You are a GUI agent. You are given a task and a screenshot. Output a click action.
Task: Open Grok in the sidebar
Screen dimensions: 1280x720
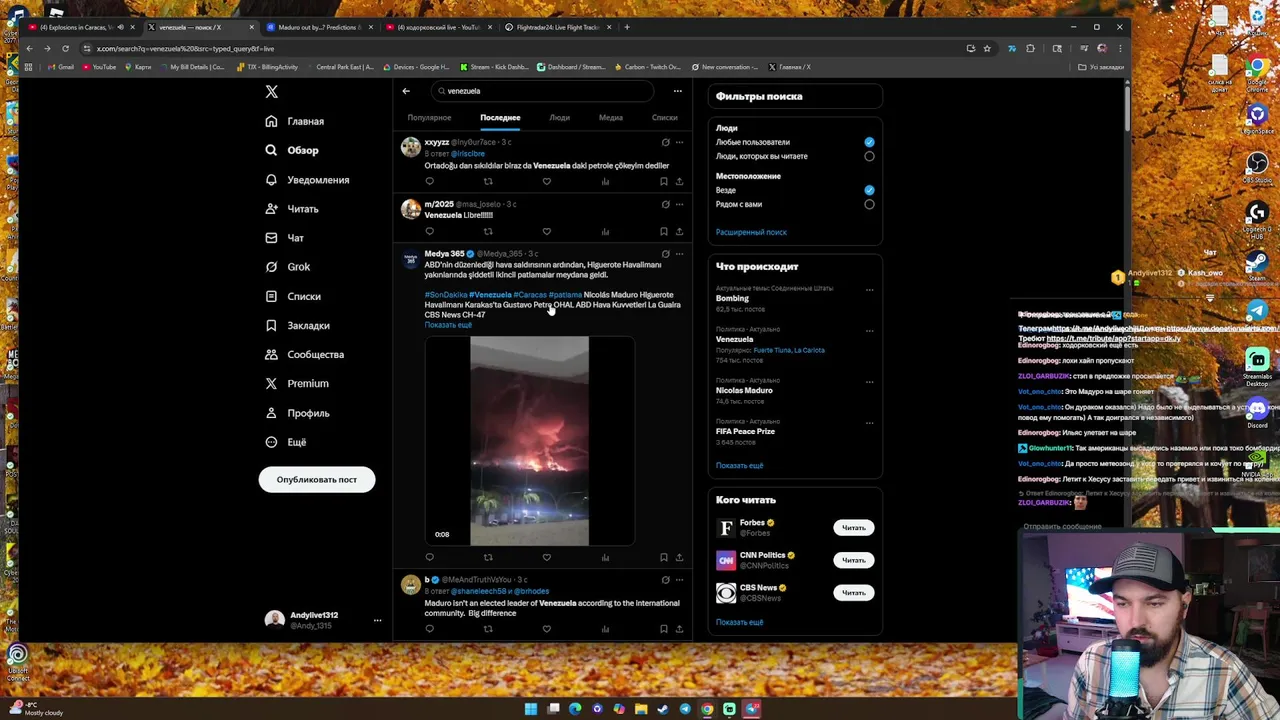tap(288, 267)
